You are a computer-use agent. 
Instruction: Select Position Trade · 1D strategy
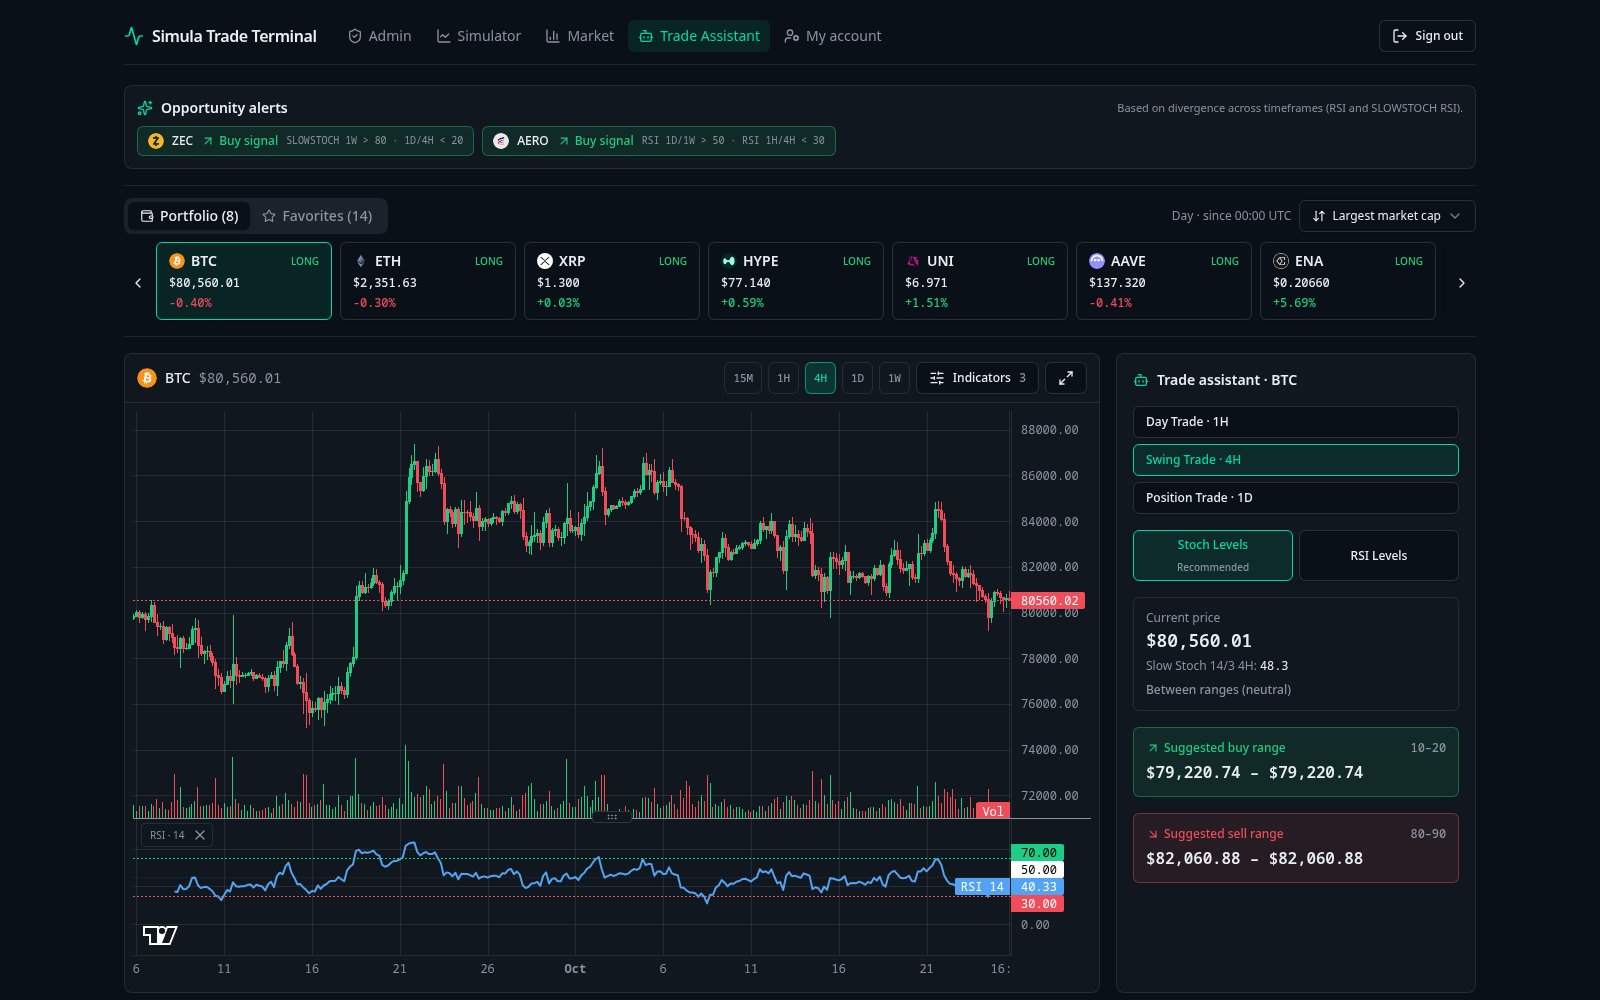(x=1295, y=498)
